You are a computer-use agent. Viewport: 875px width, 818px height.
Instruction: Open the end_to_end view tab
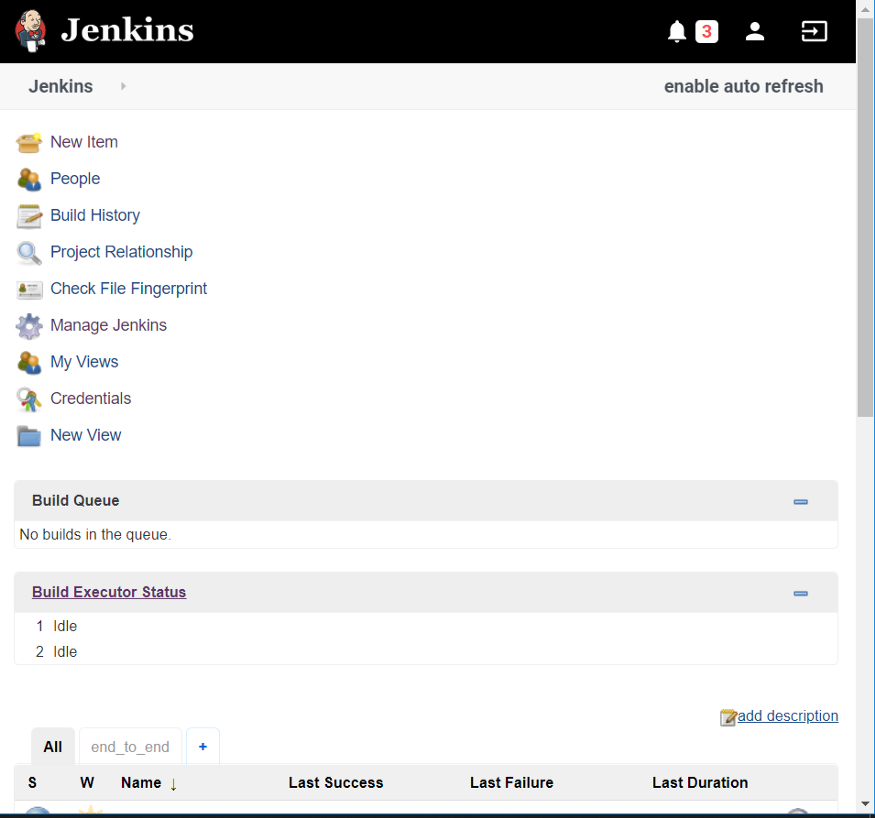pyautogui.click(x=129, y=746)
